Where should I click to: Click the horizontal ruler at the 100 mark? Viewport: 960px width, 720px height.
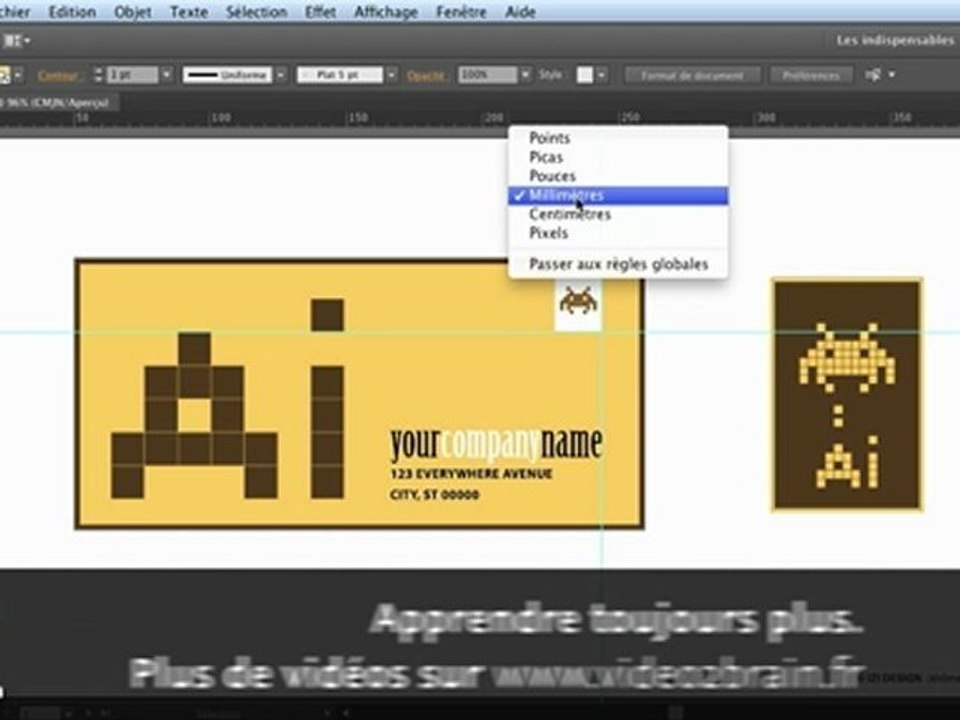(220, 118)
